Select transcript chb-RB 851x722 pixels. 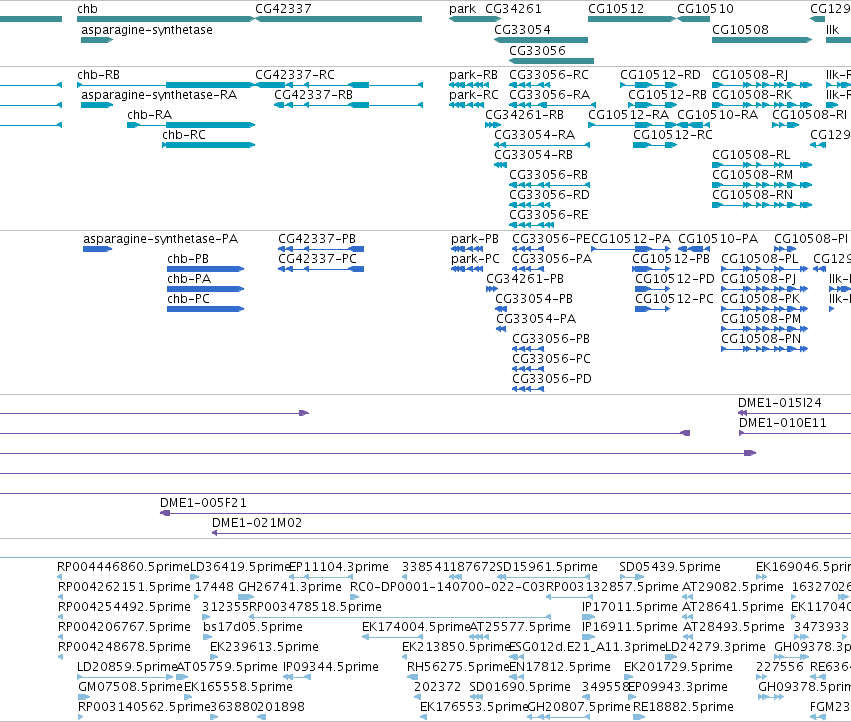(166, 85)
